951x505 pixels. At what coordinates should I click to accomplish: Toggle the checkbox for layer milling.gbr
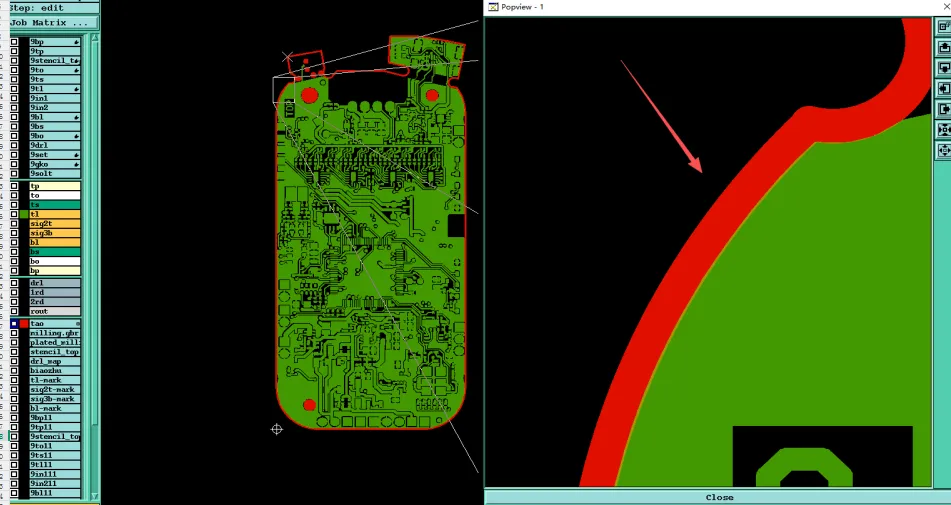tap(14, 333)
